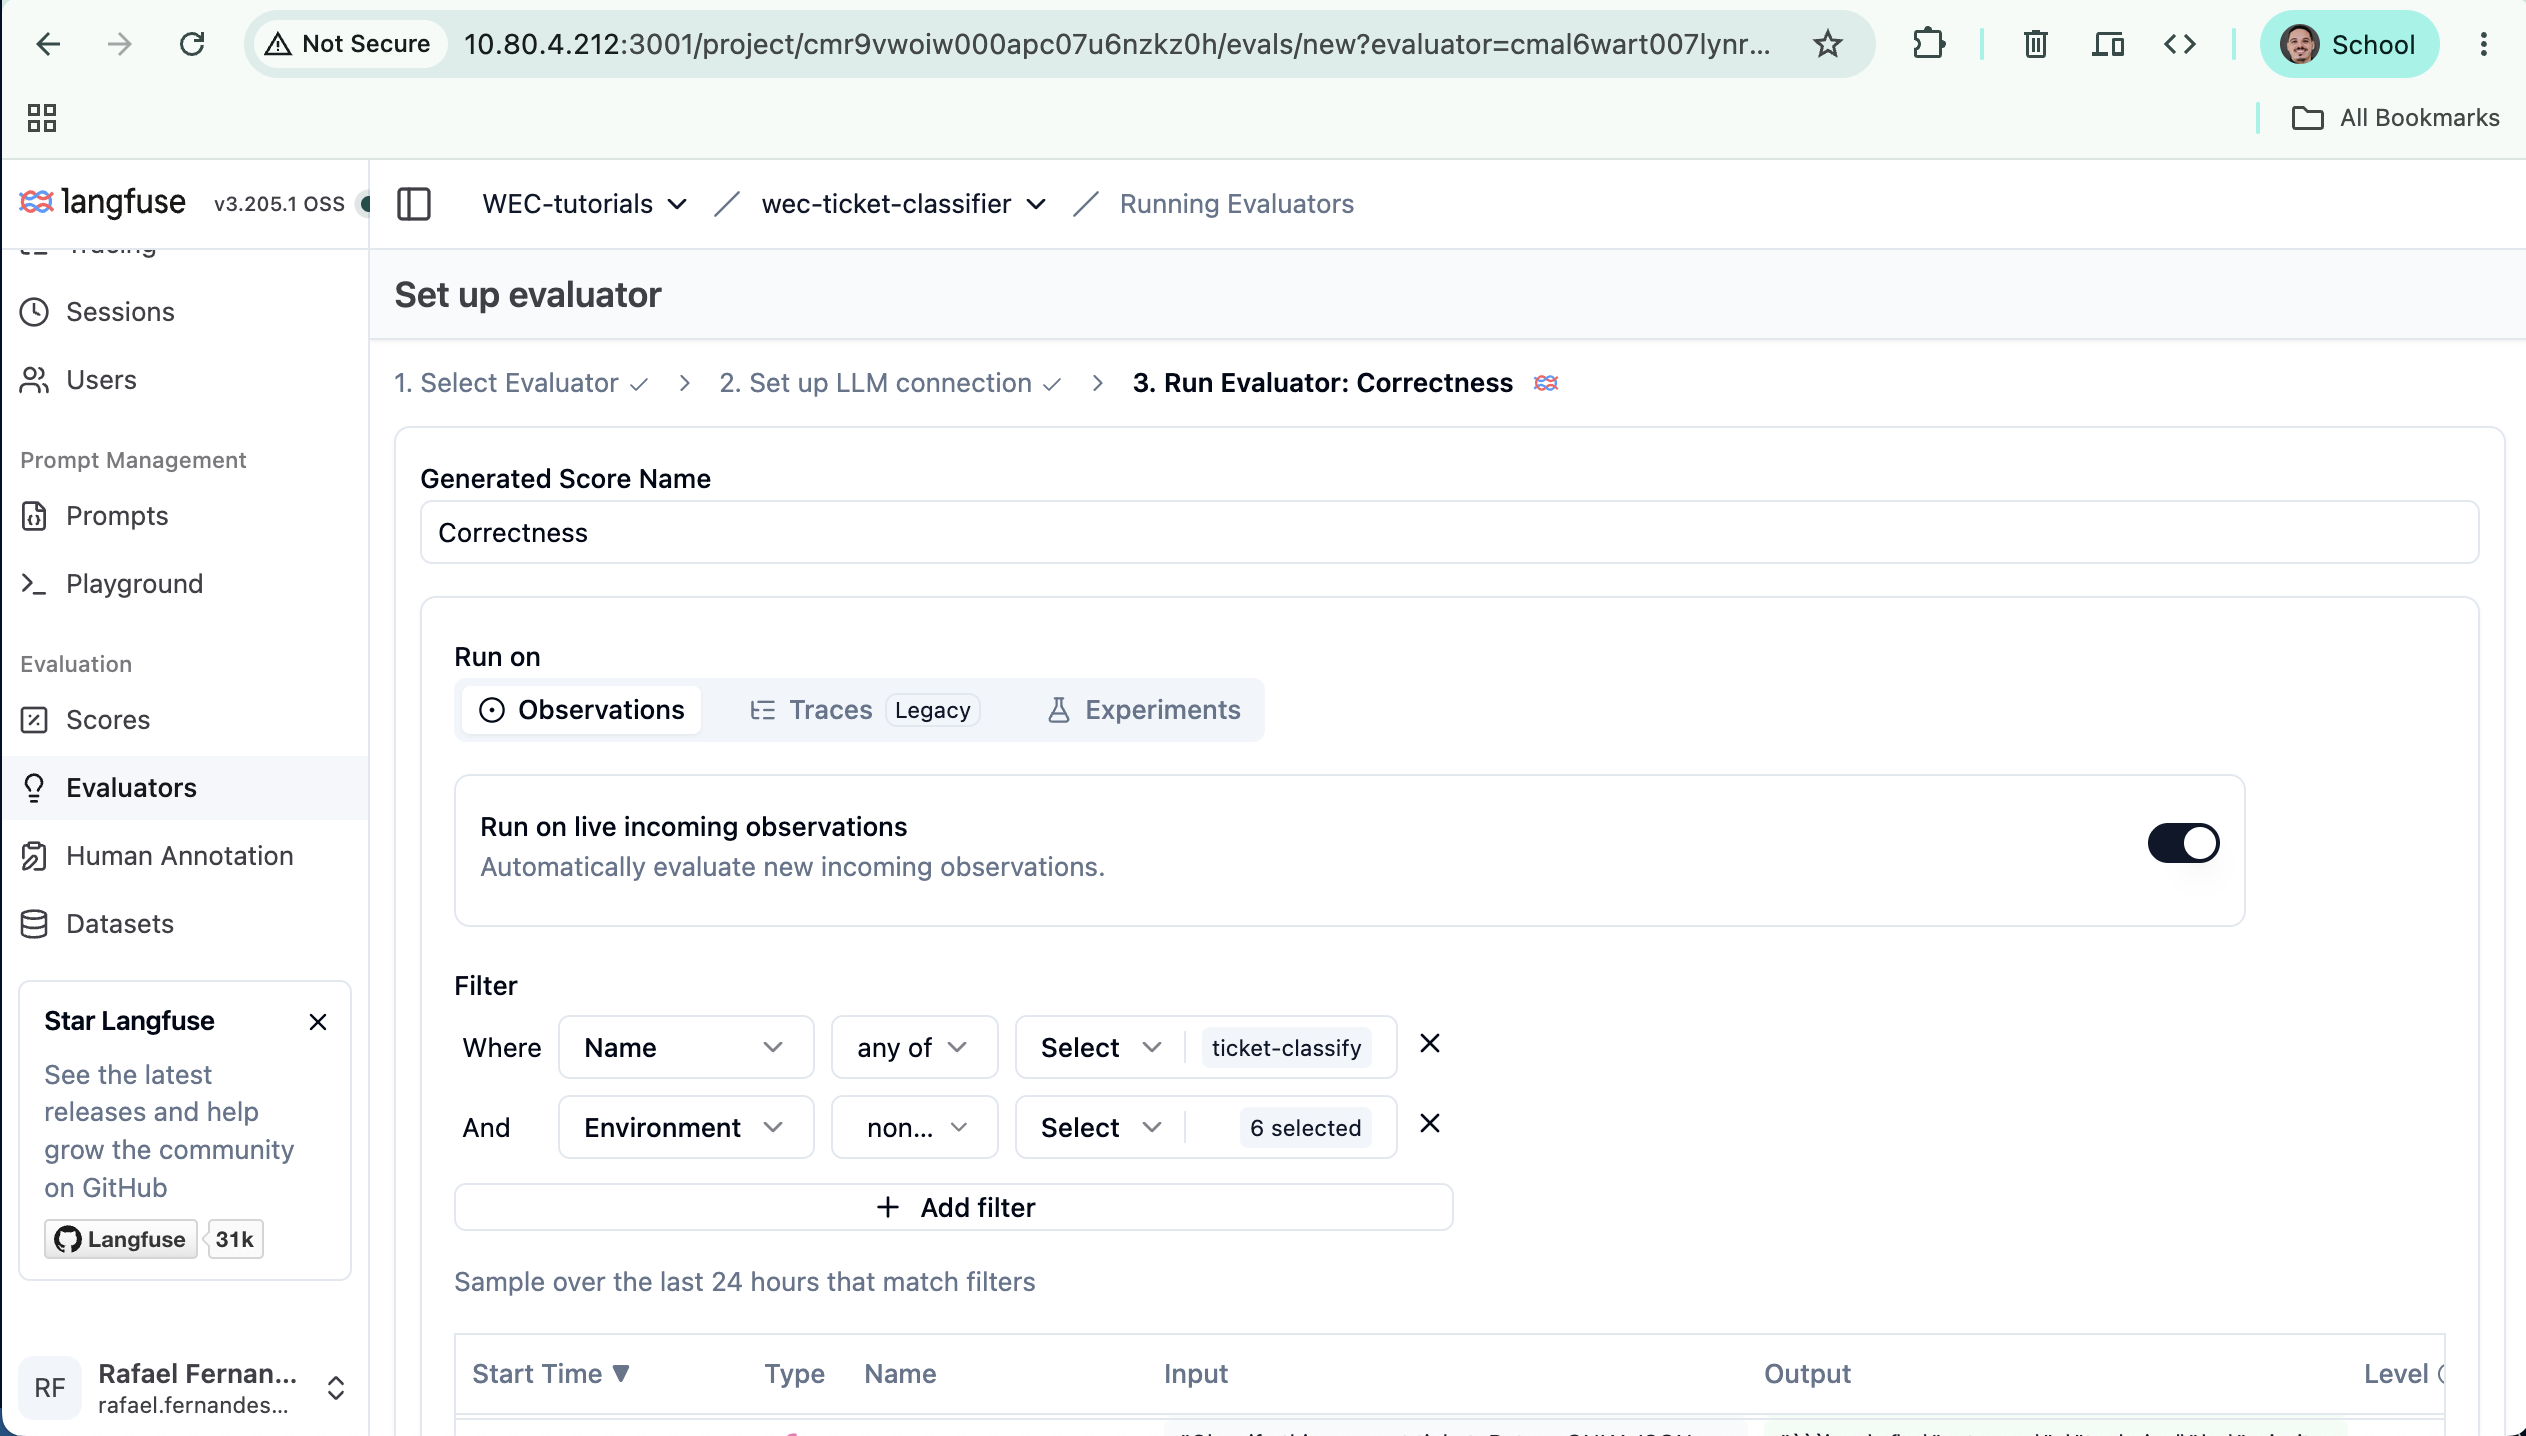Open Human Annotation in the sidebar
2526x1436 pixels.
point(185,856)
